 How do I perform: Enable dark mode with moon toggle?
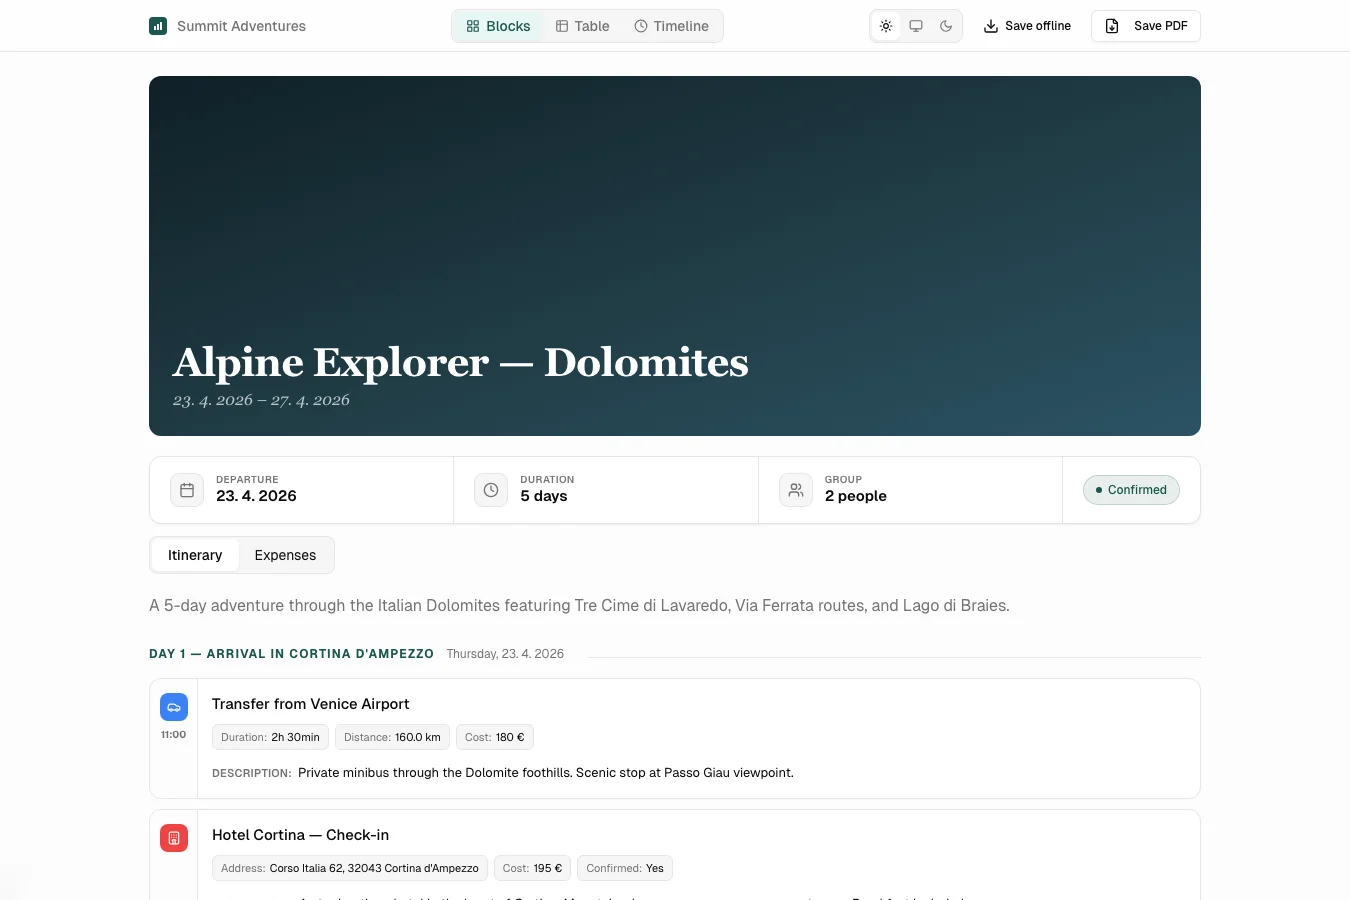[946, 26]
